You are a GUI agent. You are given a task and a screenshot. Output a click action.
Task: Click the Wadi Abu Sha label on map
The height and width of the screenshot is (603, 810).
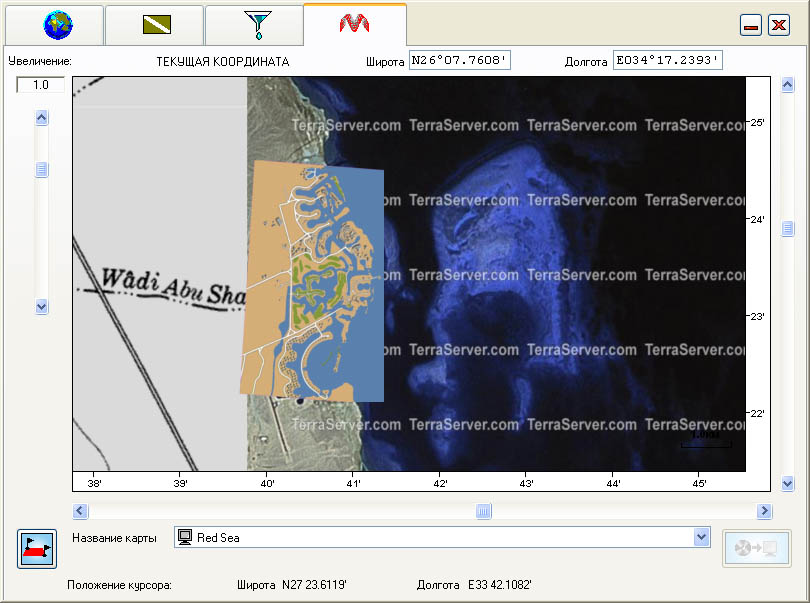172,288
